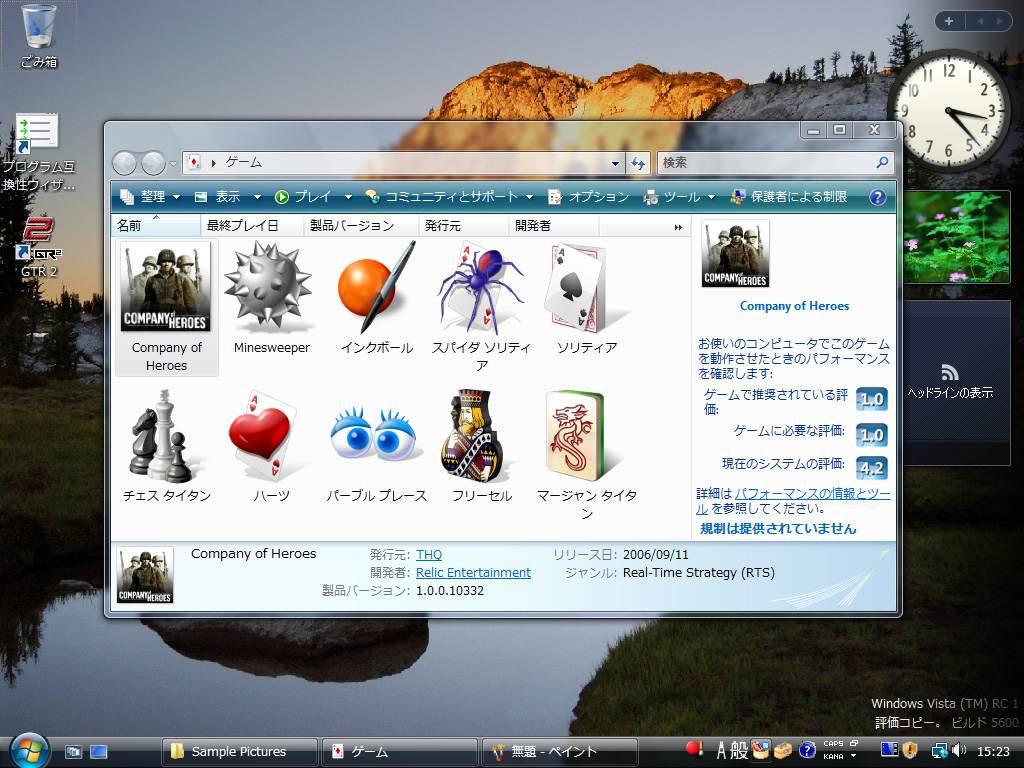Viewport: 1024px width, 768px height.
Task: Sort by the 名前 column header
Action: (156, 225)
